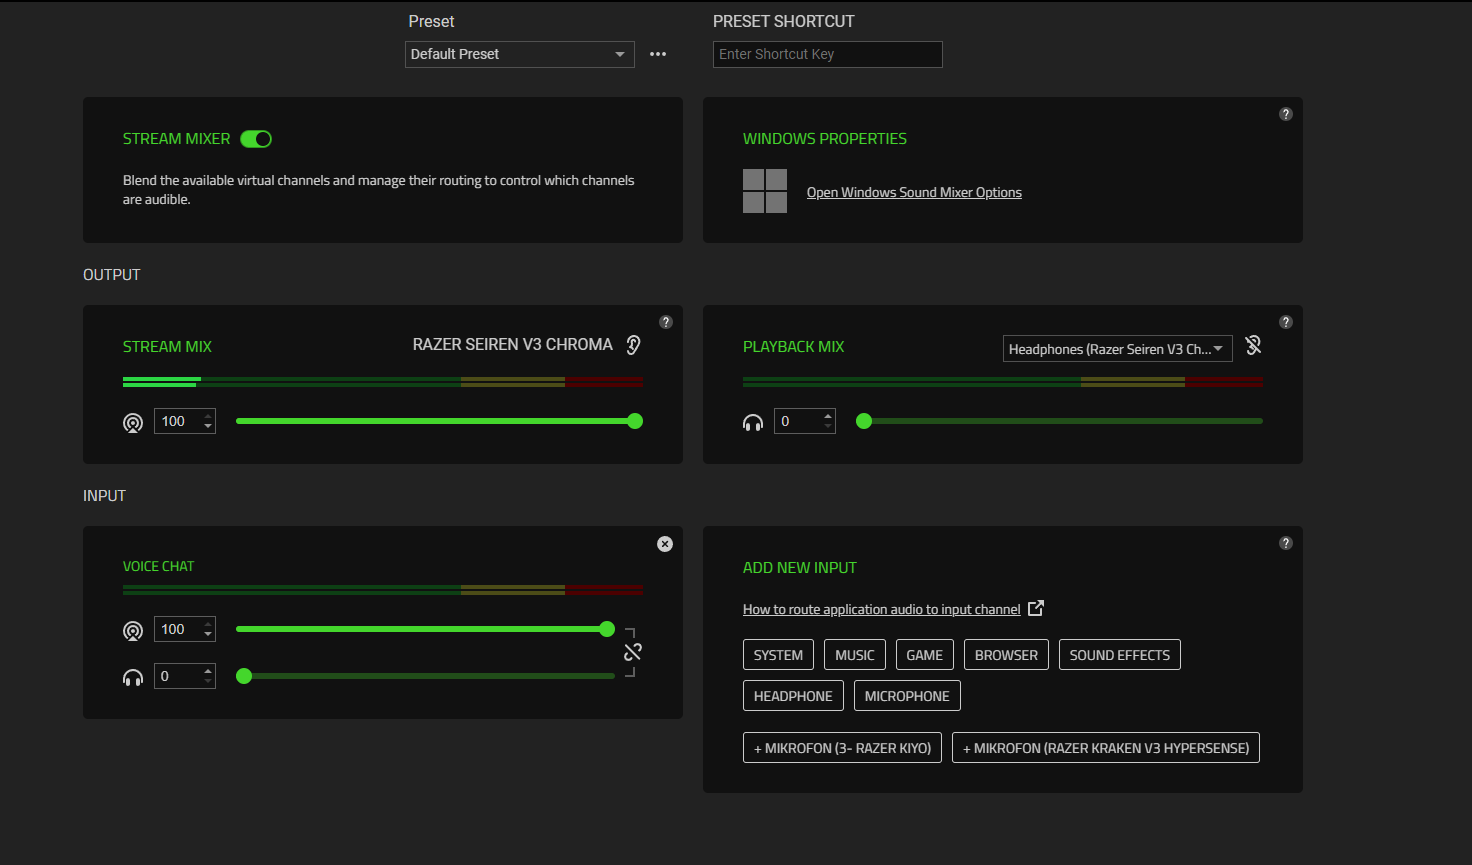The height and width of the screenshot is (865, 1472).
Task: Toggle Voice Chat volume link icon
Action: coord(633,652)
